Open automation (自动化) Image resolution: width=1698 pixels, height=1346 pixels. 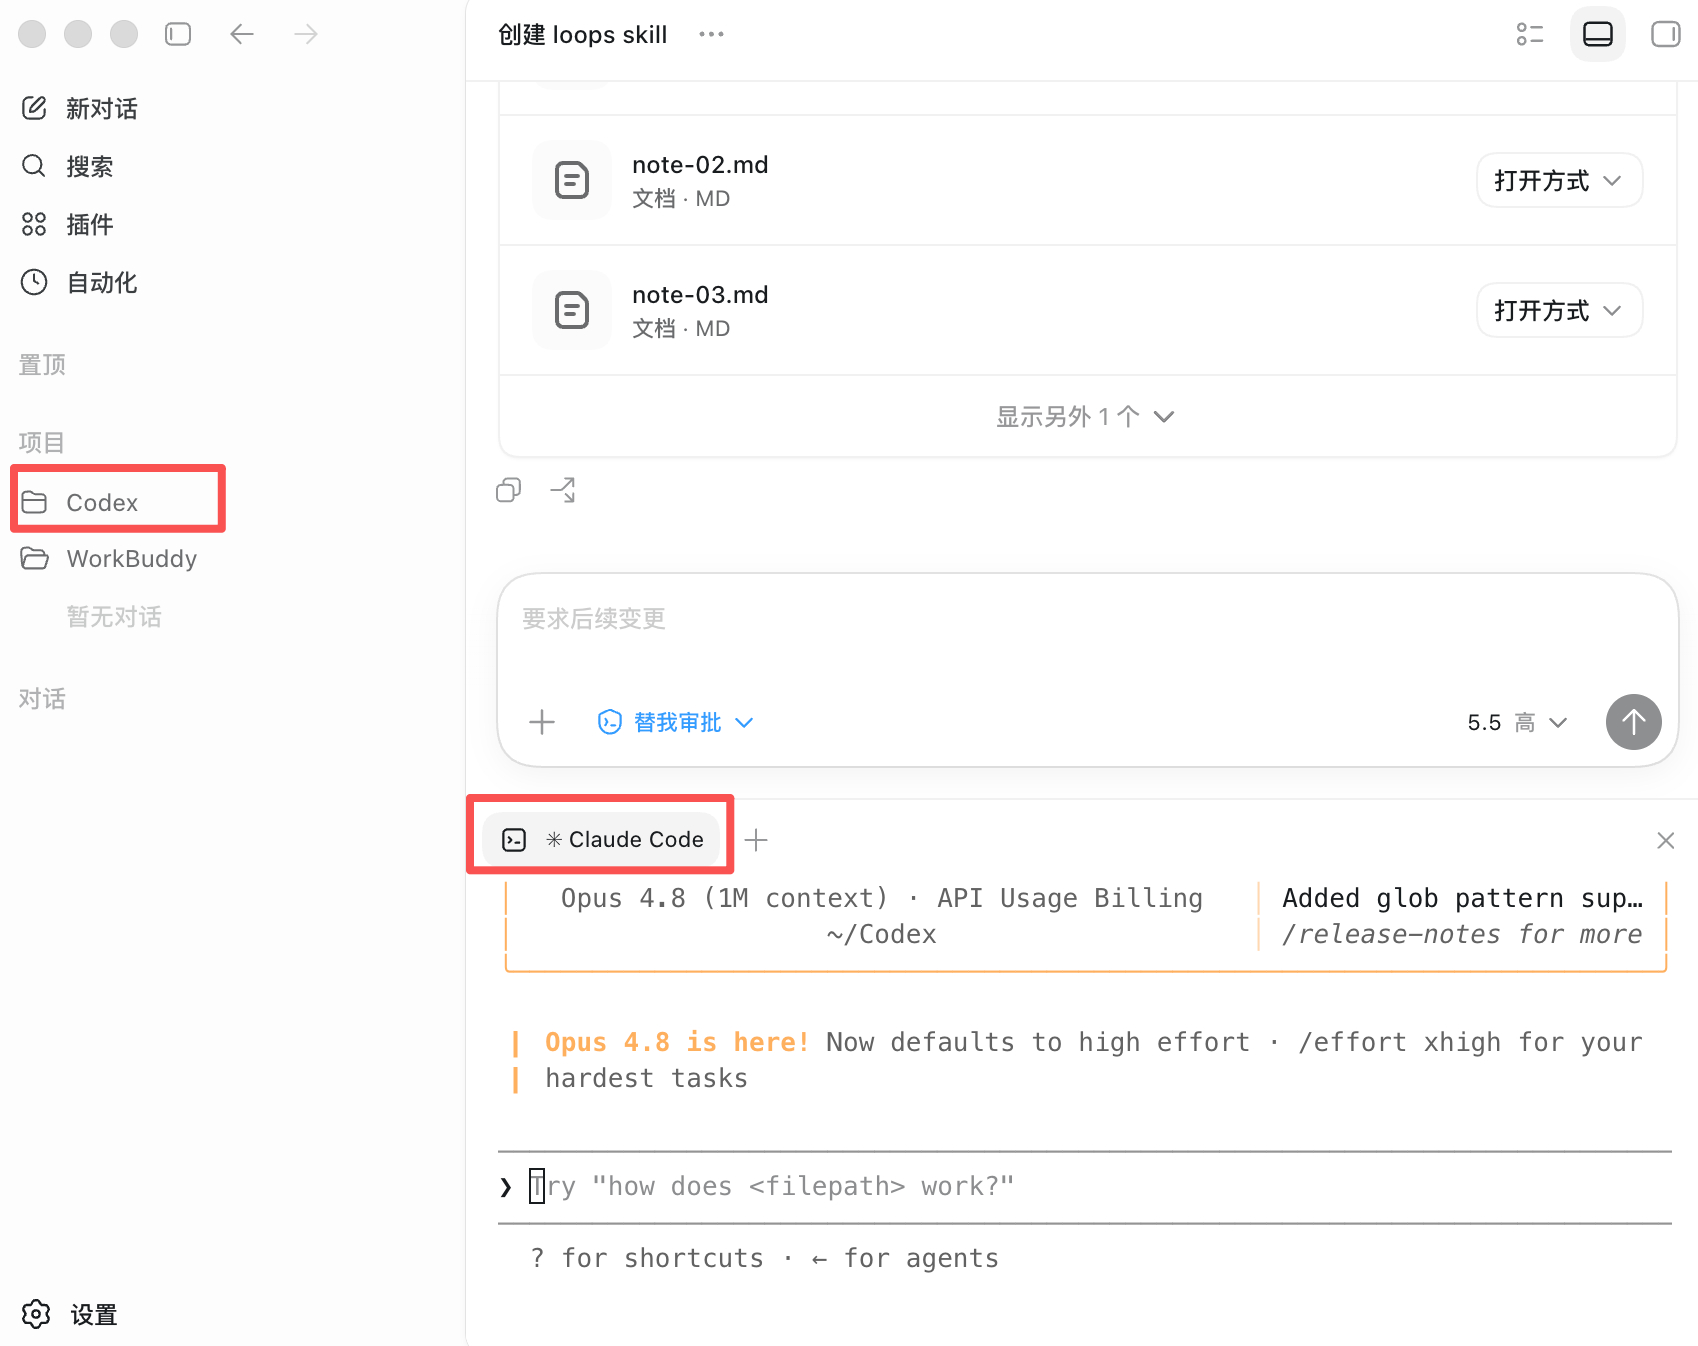coord(80,282)
